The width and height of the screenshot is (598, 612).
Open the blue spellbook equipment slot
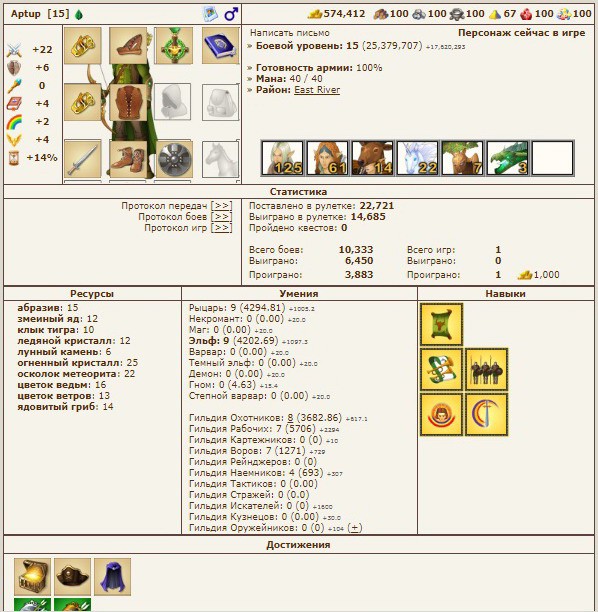click(220, 45)
